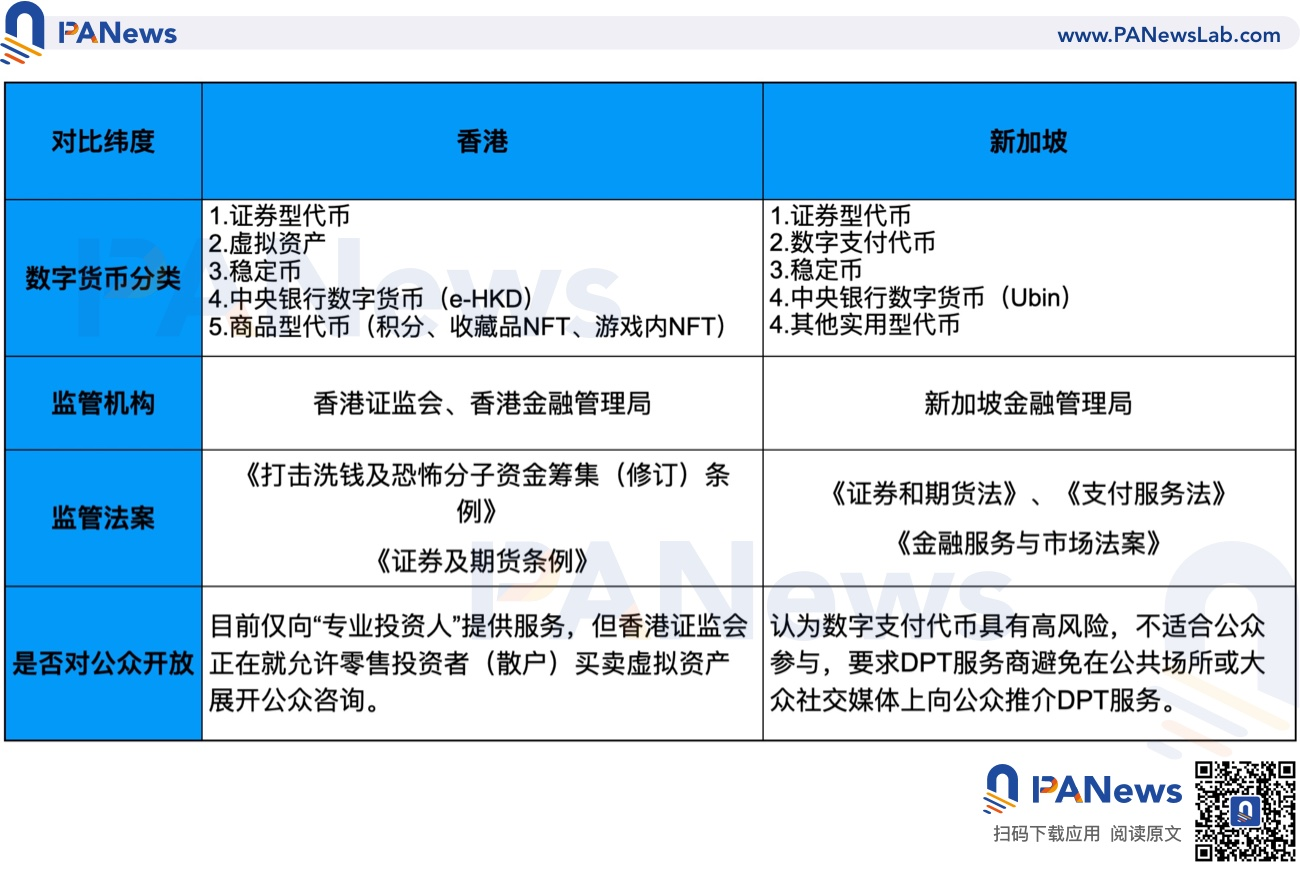Image resolution: width=1300 pixels, height=871 pixels.
Task: Click the QR code at bottom right
Action: (x=1246, y=810)
